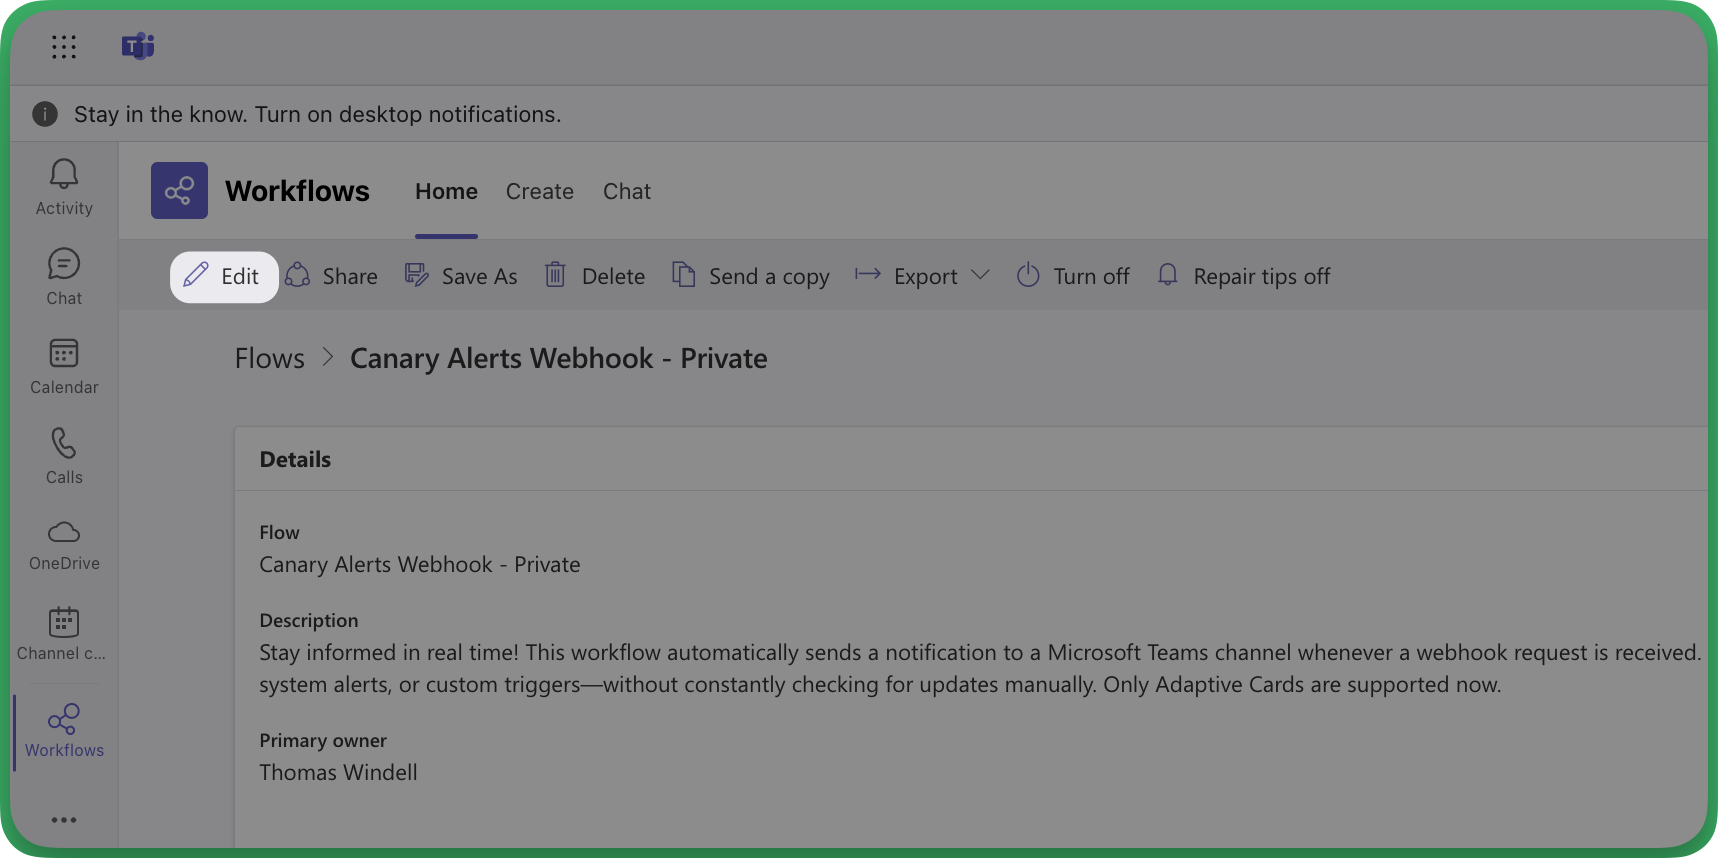The image size is (1718, 858).
Task: Share this flow
Action: tap(331, 276)
